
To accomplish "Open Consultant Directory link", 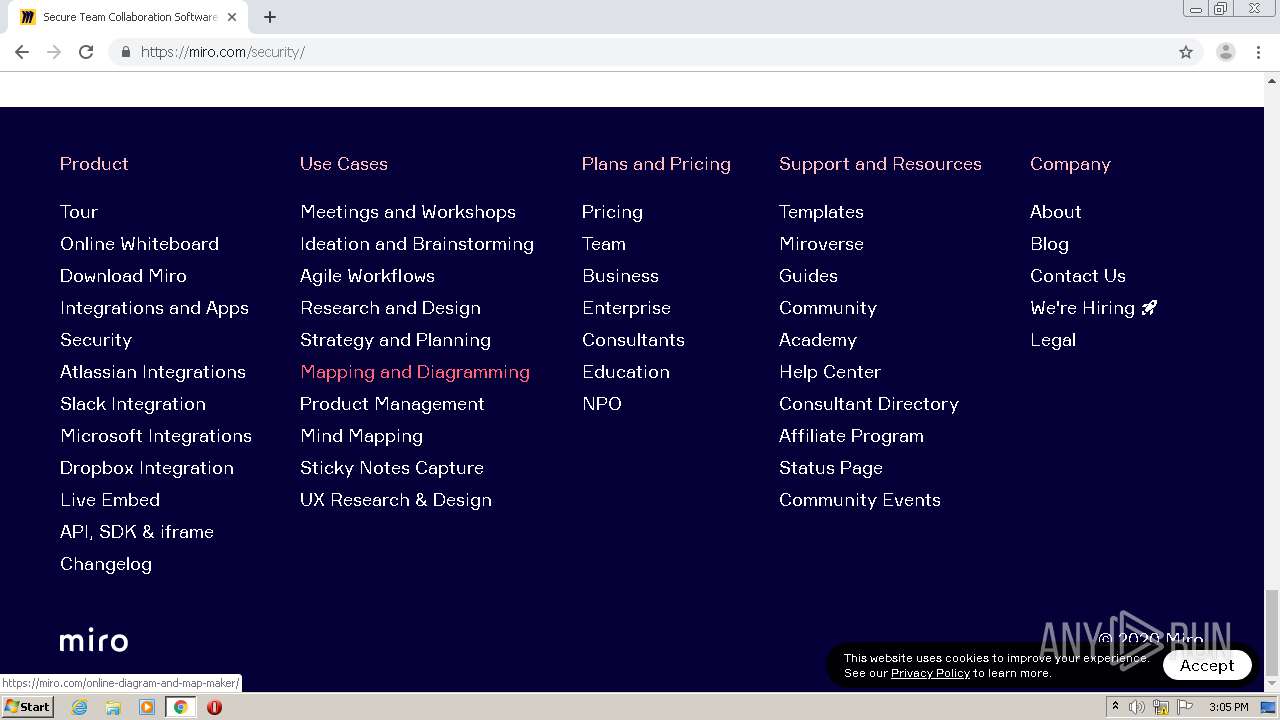I will point(869,404).
